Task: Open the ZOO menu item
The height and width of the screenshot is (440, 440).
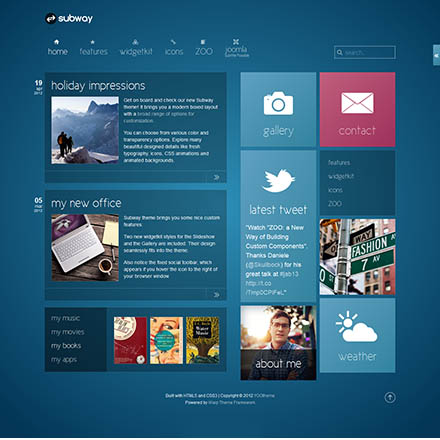Action: click(x=204, y=52)
